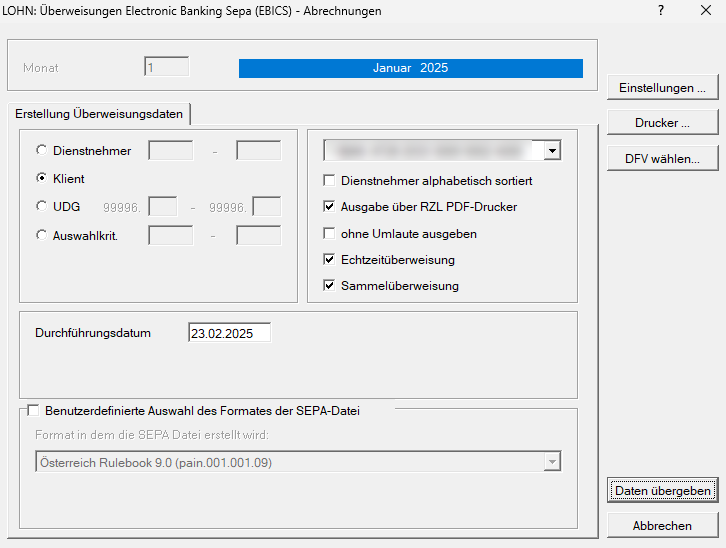Viewport: 726px width, 548px height.
Task: Check ohne Umlaute ausgeben option
Action: click(x=329, y=234)
